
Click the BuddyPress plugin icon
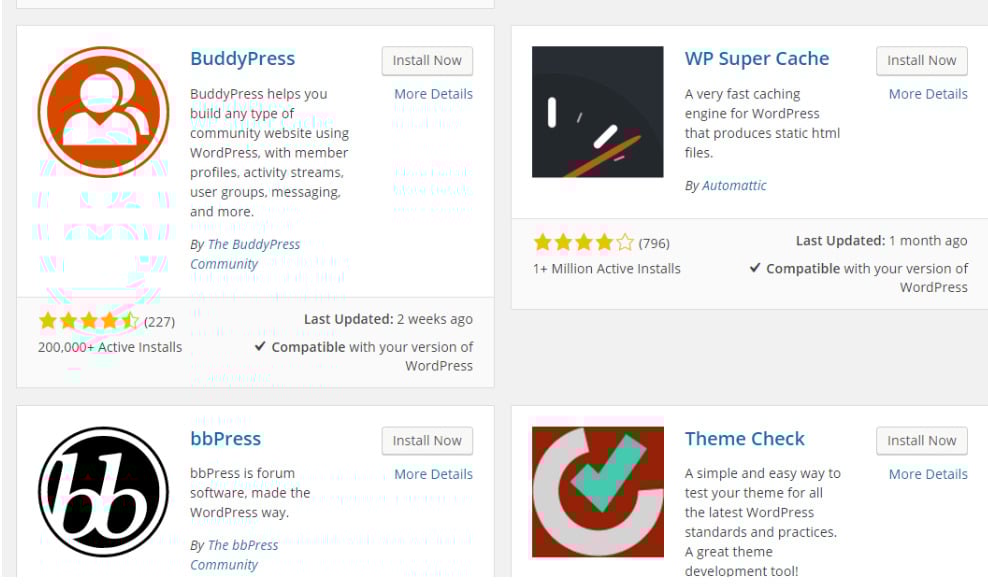[x=103, y=111]
